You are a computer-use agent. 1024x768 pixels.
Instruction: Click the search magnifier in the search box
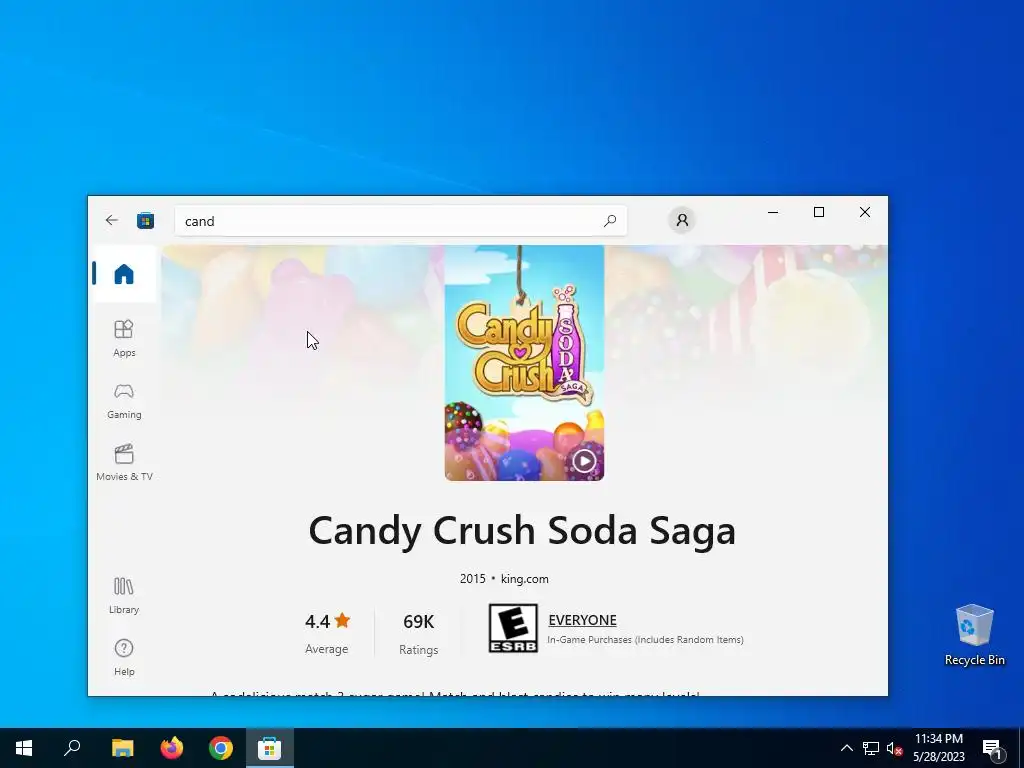pos(610,221)
